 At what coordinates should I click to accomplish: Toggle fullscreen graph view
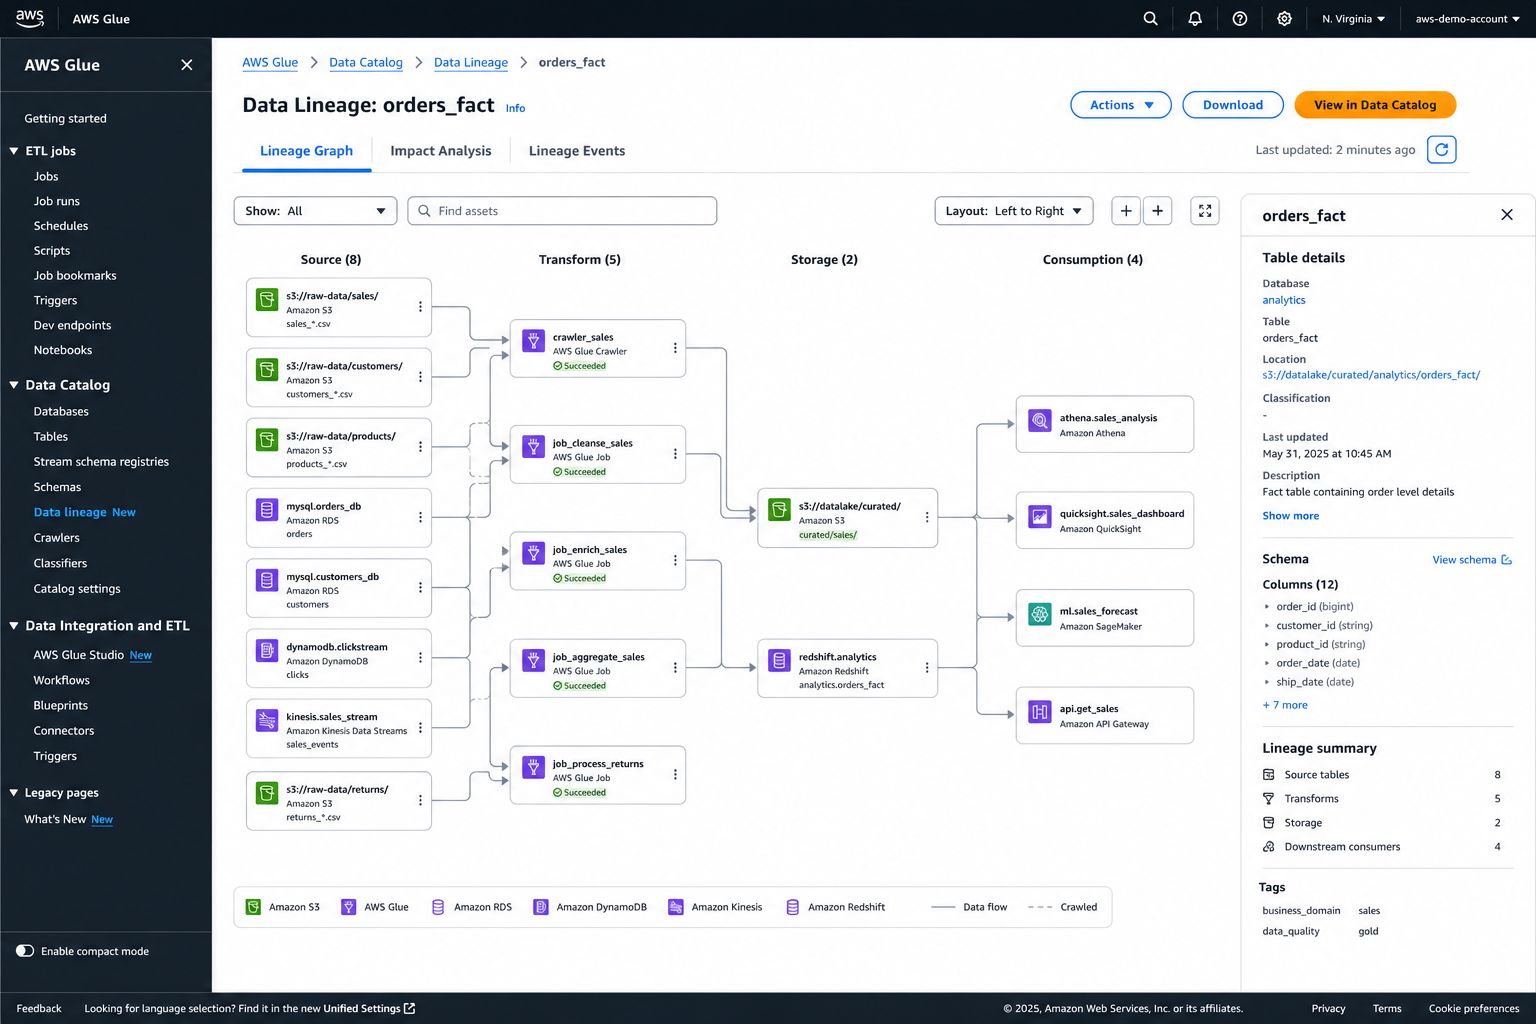(x=1205, y=211)
